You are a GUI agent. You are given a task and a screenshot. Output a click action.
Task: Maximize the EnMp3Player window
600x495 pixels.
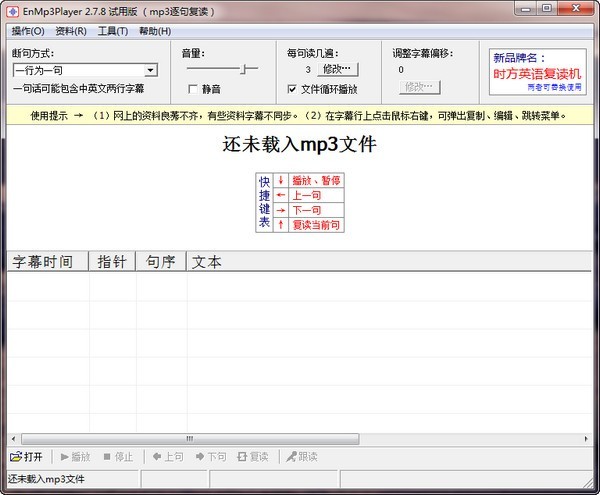[547, 8]
